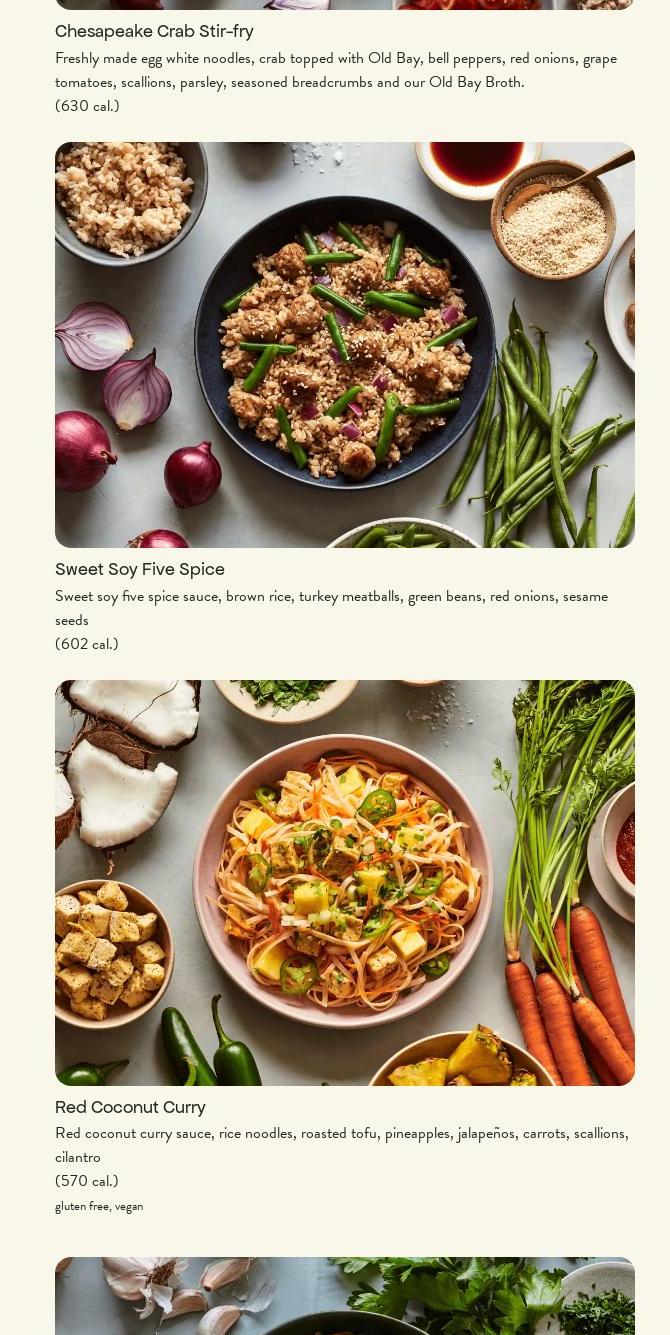Open the Red Coconut Curry noodle photo
Image resolution: width=670 pixels, height=1335 pixels.
345,883
